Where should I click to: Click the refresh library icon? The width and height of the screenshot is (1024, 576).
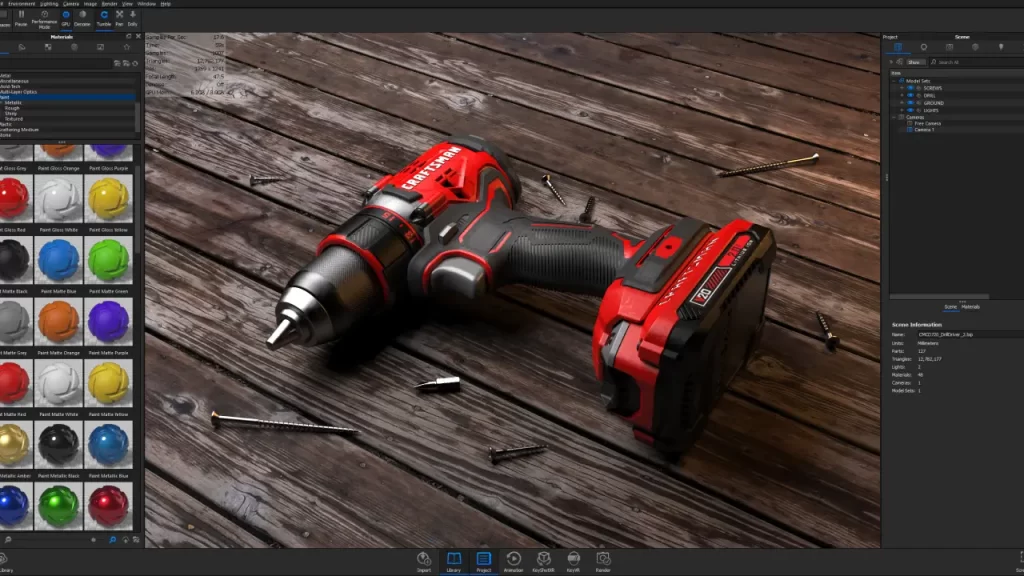pyautogui.click(x=135, y=63)
